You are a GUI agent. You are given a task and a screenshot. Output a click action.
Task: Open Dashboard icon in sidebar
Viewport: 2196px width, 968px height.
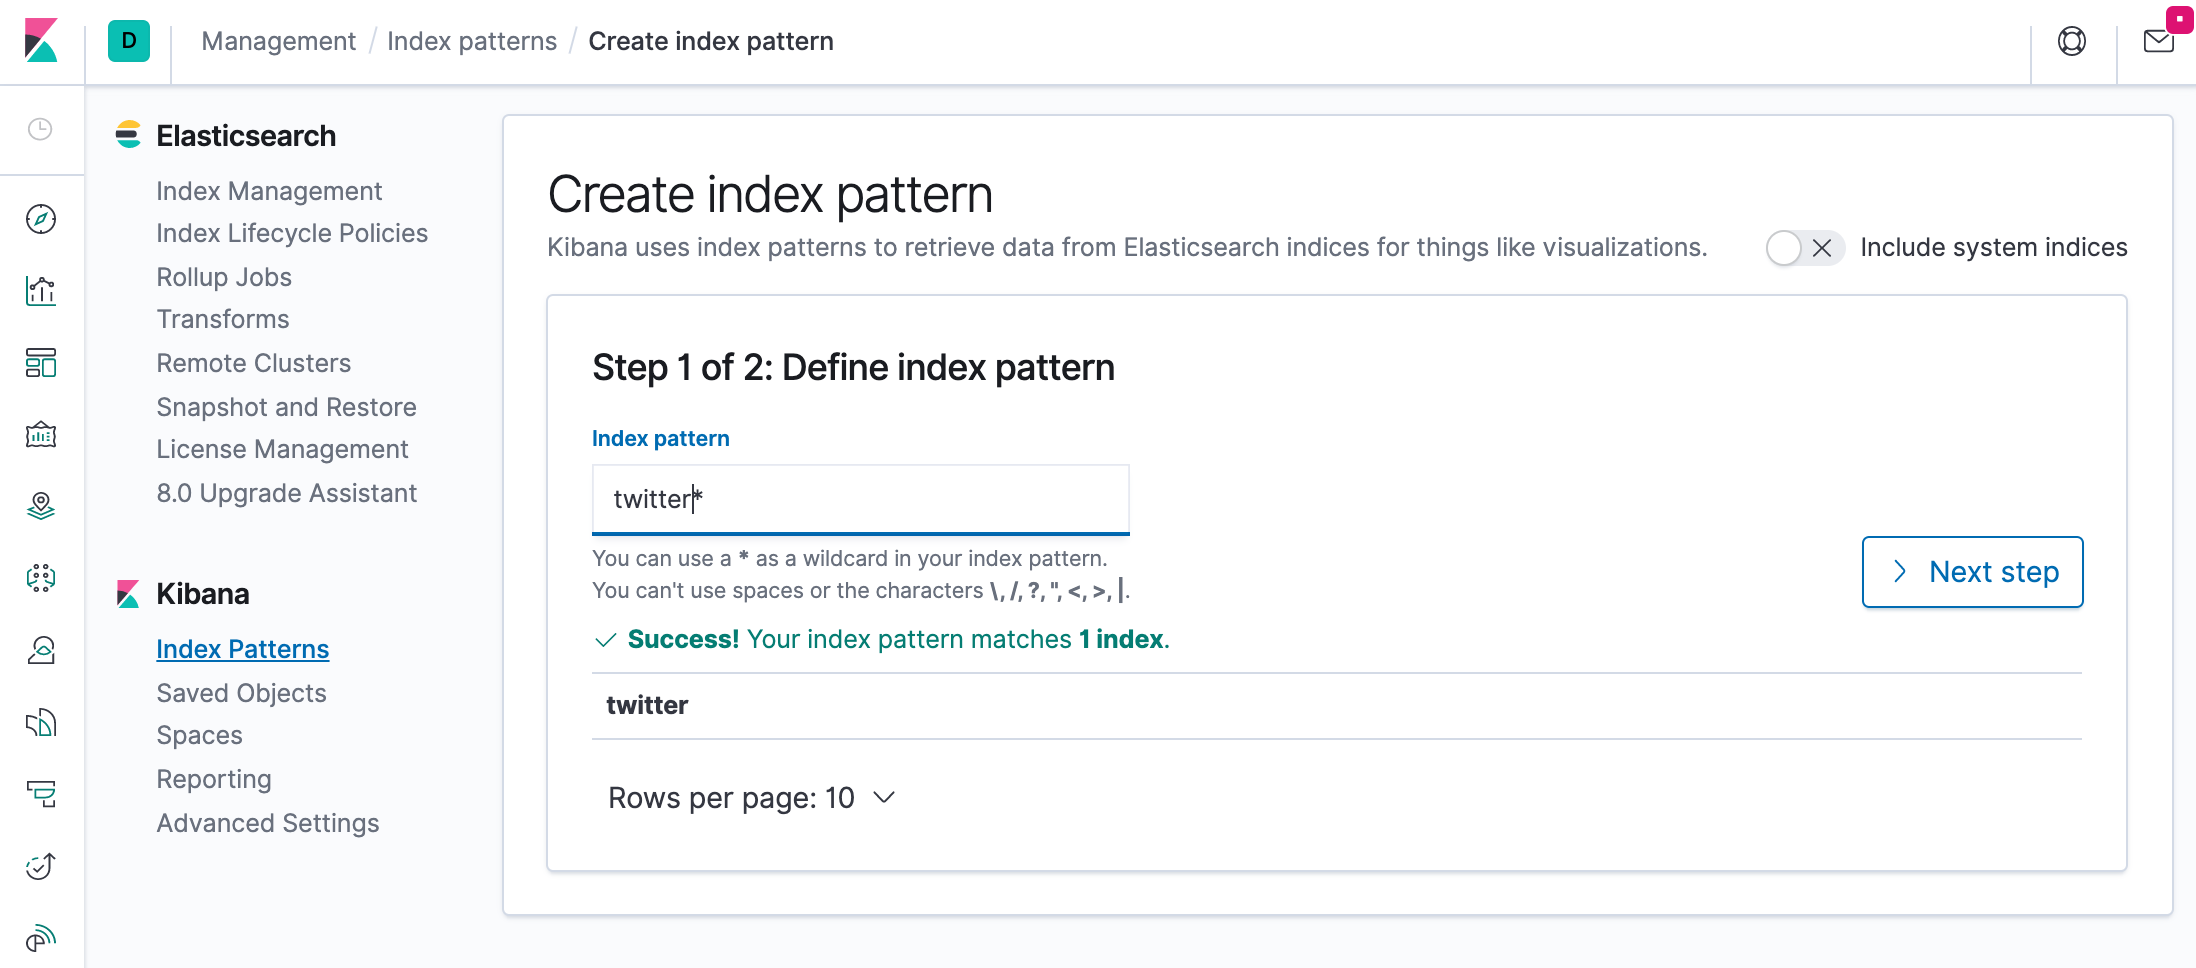click(x=41, y=363)
